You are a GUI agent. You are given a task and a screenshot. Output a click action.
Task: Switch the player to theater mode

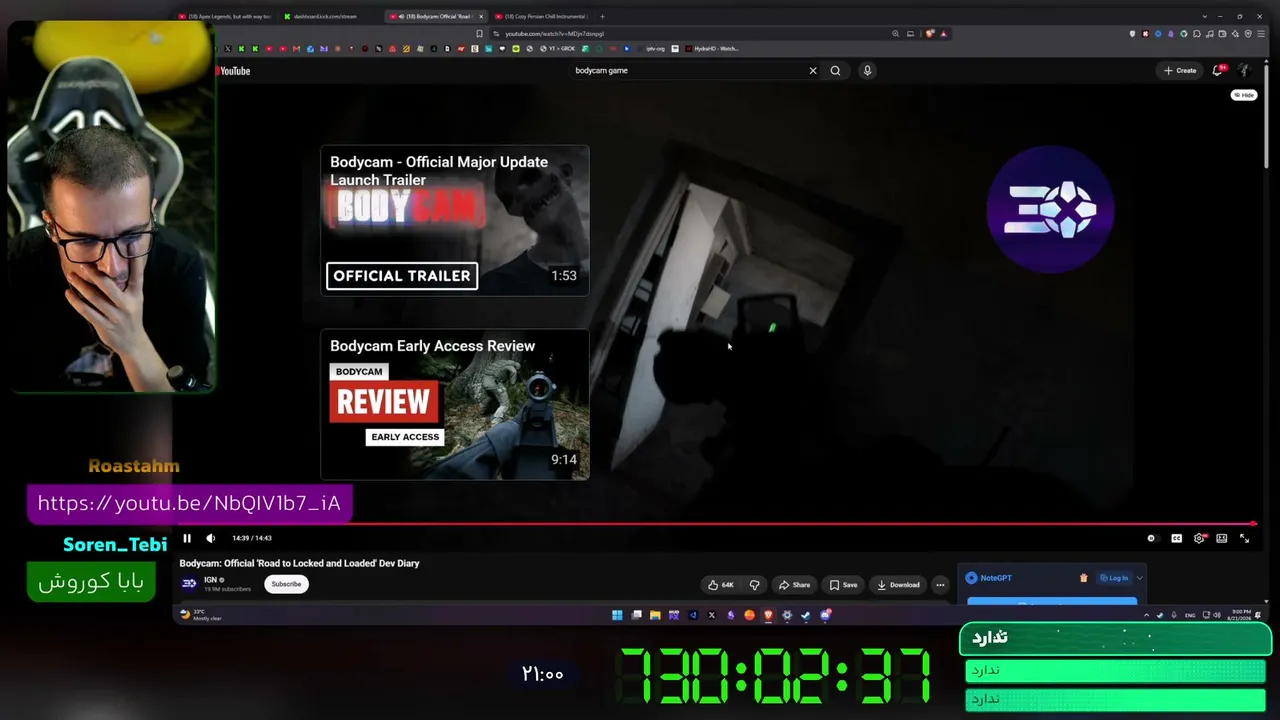coord(1221,538)
